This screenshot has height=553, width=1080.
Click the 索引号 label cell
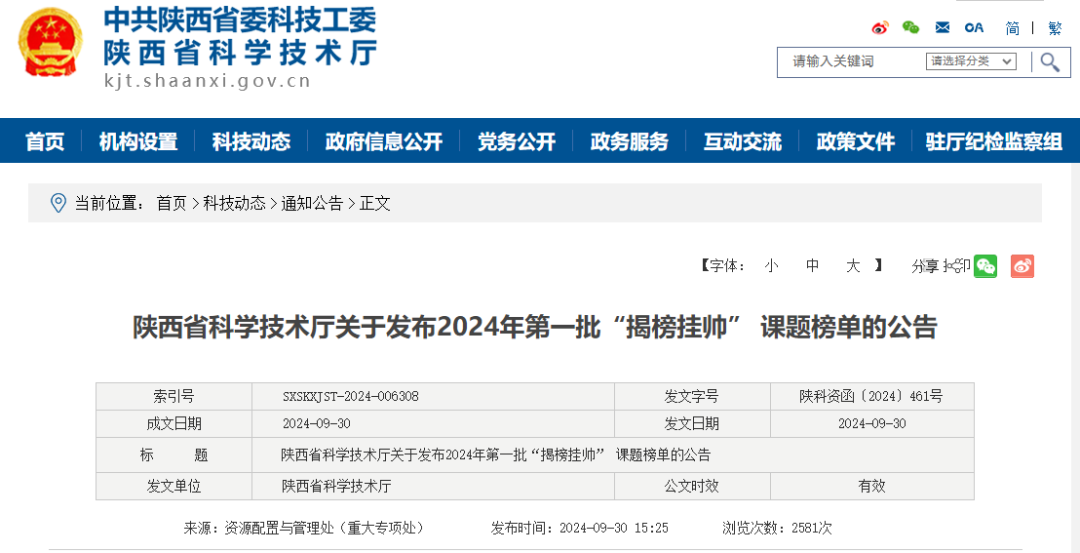pyautogui.click(x=174, y=397)
